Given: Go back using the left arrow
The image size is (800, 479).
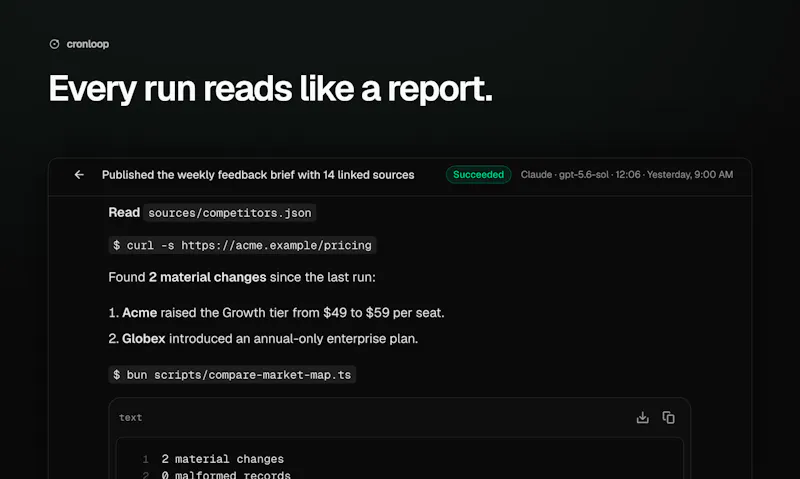Looking at the screenshot, I should pyautogui.click(x=79, y=175).
